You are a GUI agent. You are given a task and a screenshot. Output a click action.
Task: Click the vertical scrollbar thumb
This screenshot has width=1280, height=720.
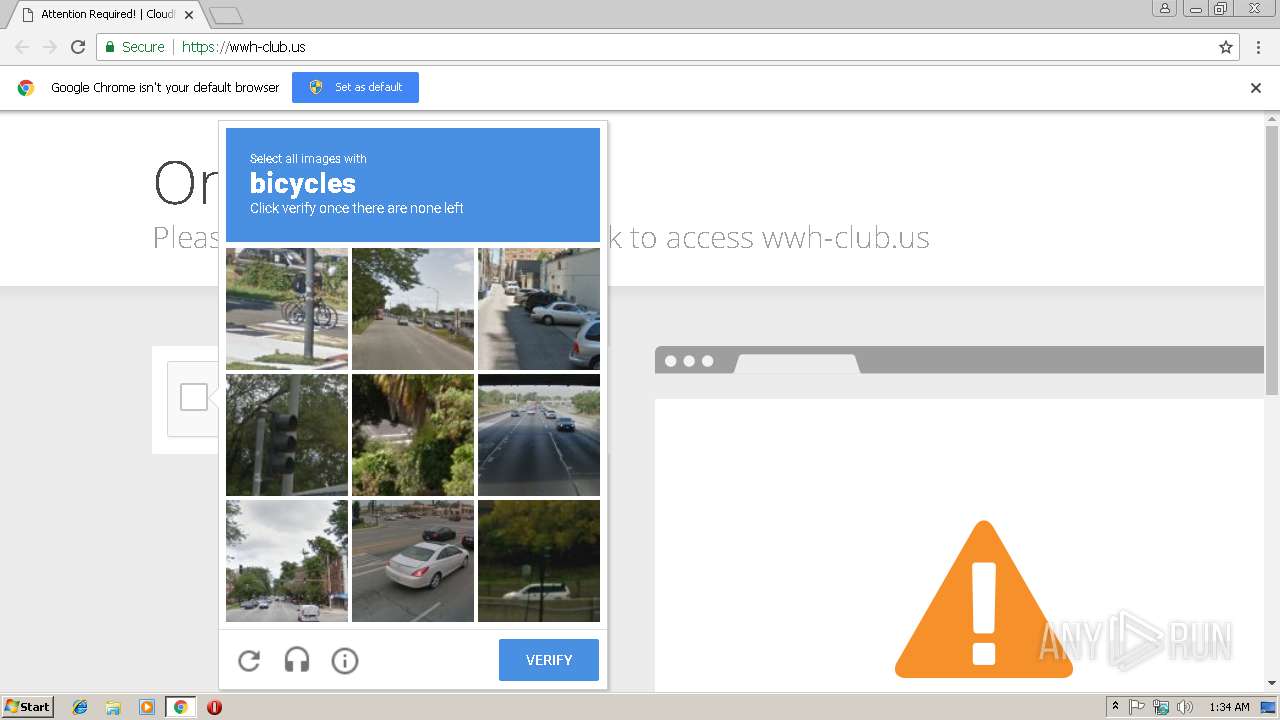(x=1272, y=260)
